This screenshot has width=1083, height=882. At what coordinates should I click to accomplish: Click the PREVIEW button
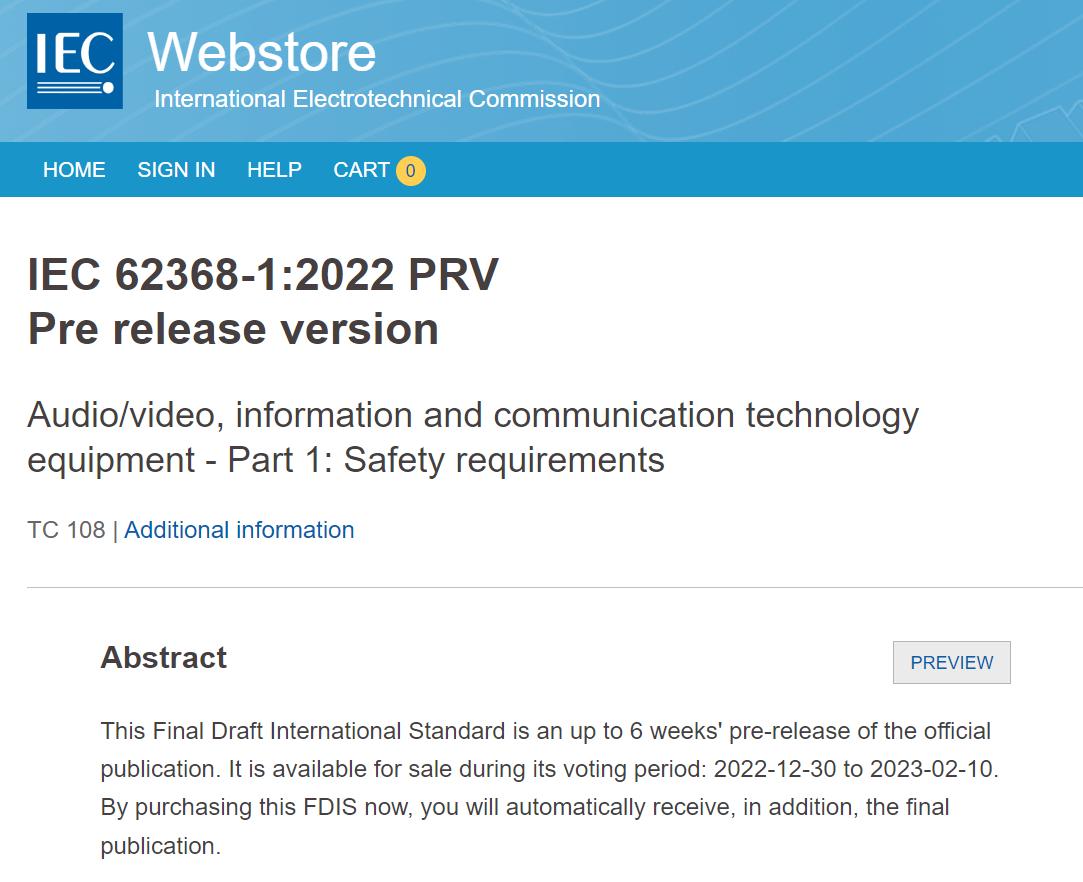tap(951, 662)
